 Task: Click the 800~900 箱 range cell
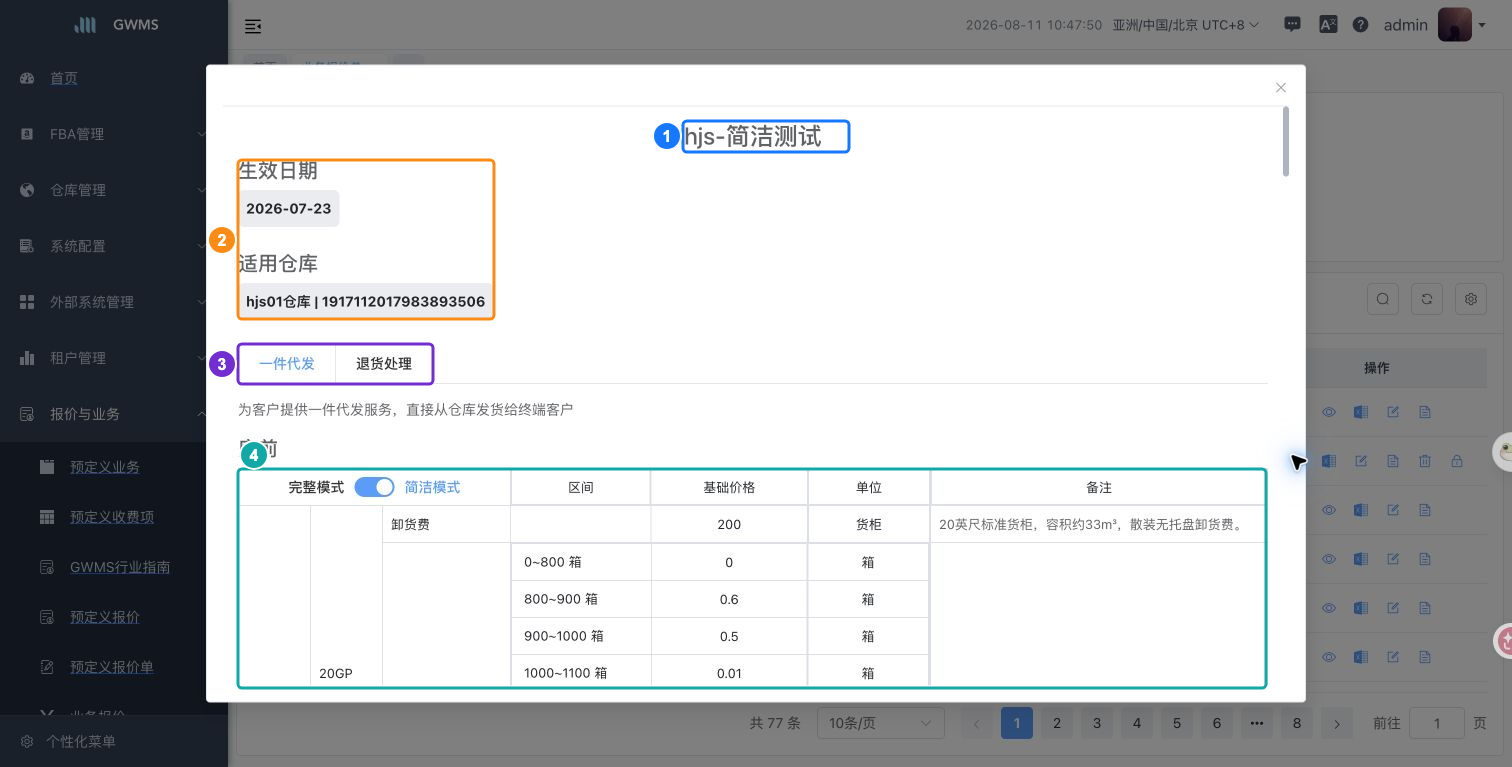click(581, 599)
